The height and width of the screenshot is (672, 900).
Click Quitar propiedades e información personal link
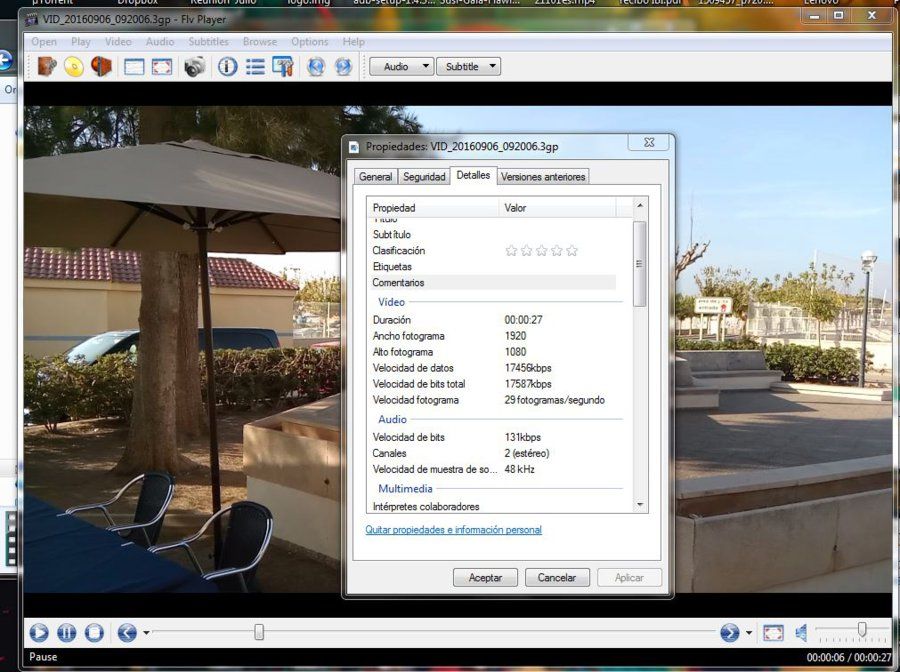click(453, 530)
